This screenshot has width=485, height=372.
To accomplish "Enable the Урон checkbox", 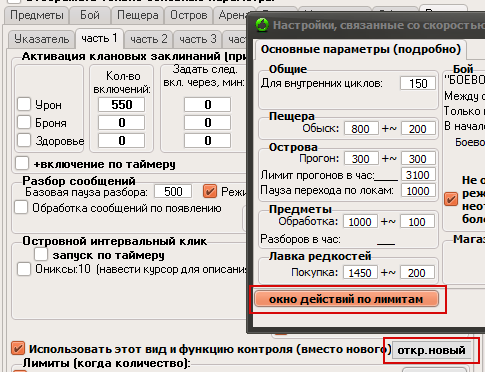I will pos(24,104).
